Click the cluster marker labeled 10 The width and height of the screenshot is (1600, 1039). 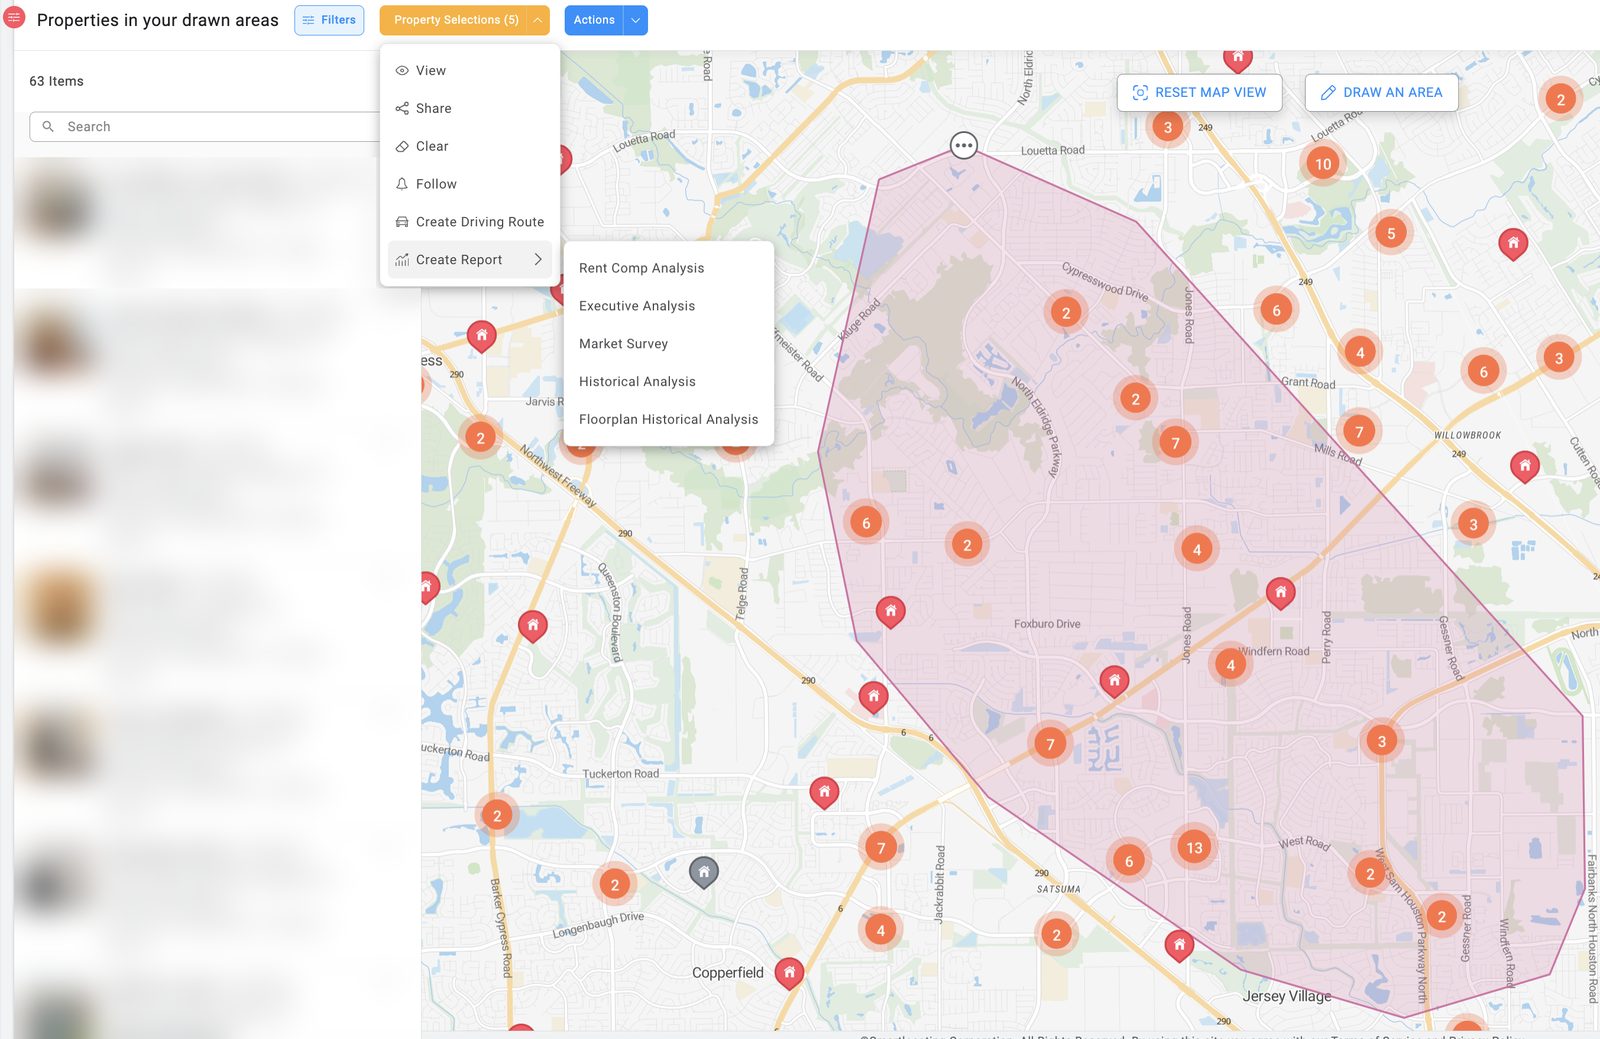tap(1323, 164)
